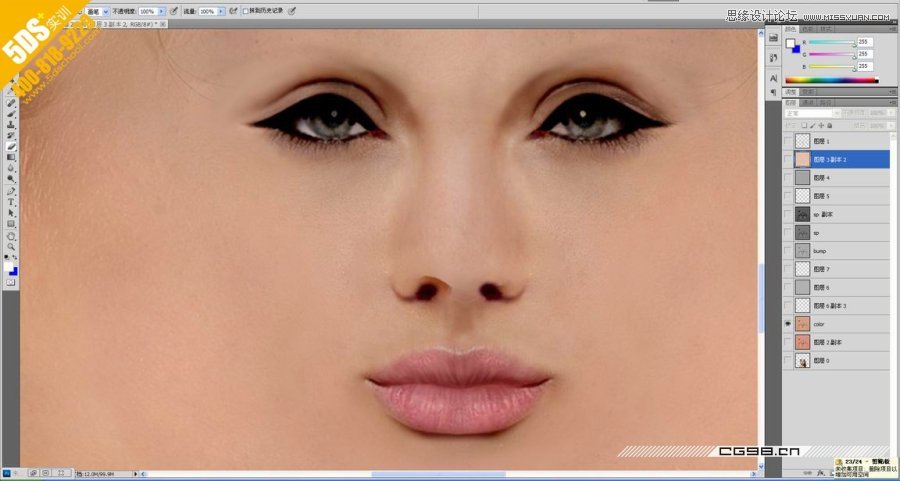Lock transparent pixels of layer
Image resolution: width=900 pixels, height=481 pixels.
[804, 125]
